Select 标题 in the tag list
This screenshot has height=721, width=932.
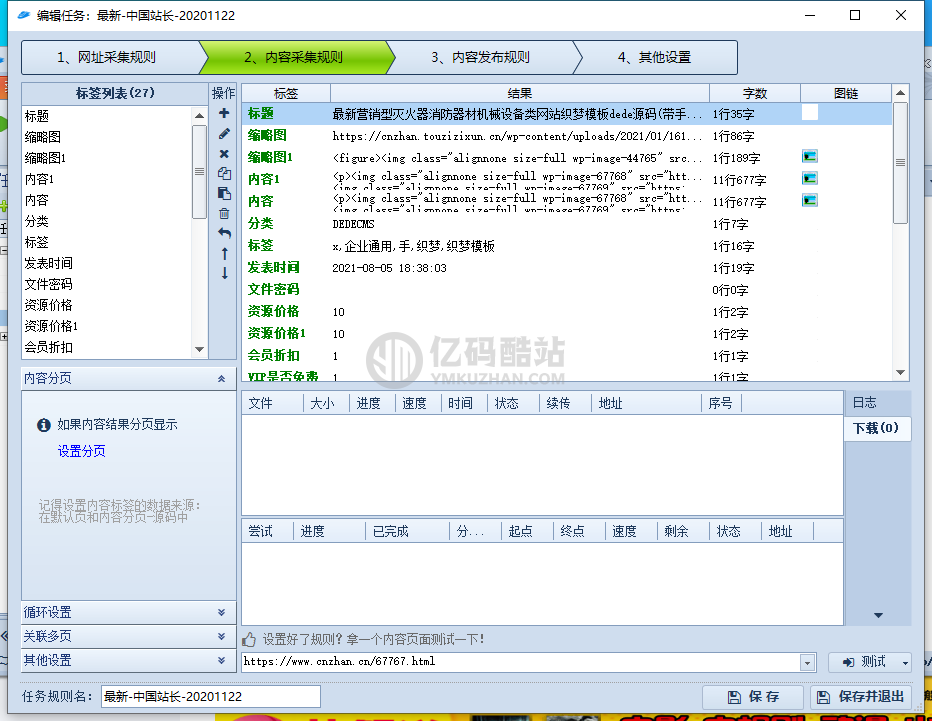pos(37,116)
